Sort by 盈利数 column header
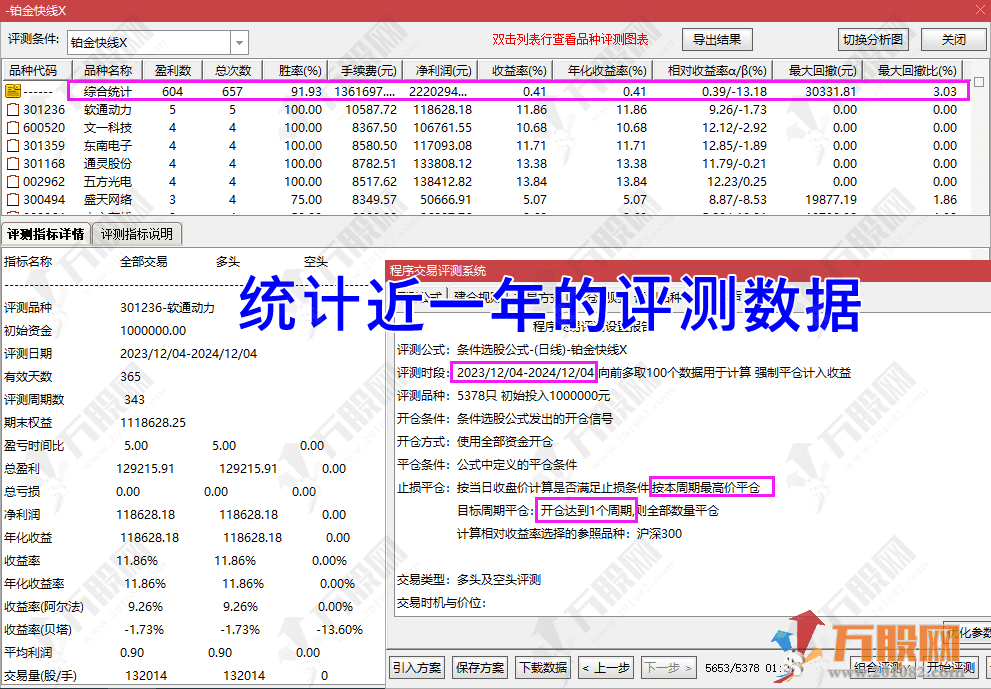 point(173,70)
